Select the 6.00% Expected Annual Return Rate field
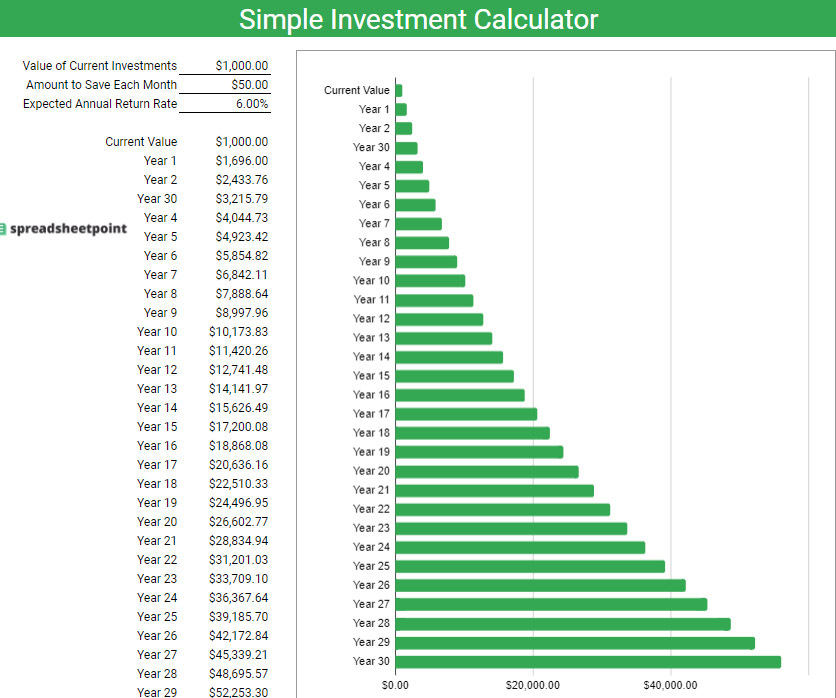This screenshot has height=698, width=836. coord(251,104)
